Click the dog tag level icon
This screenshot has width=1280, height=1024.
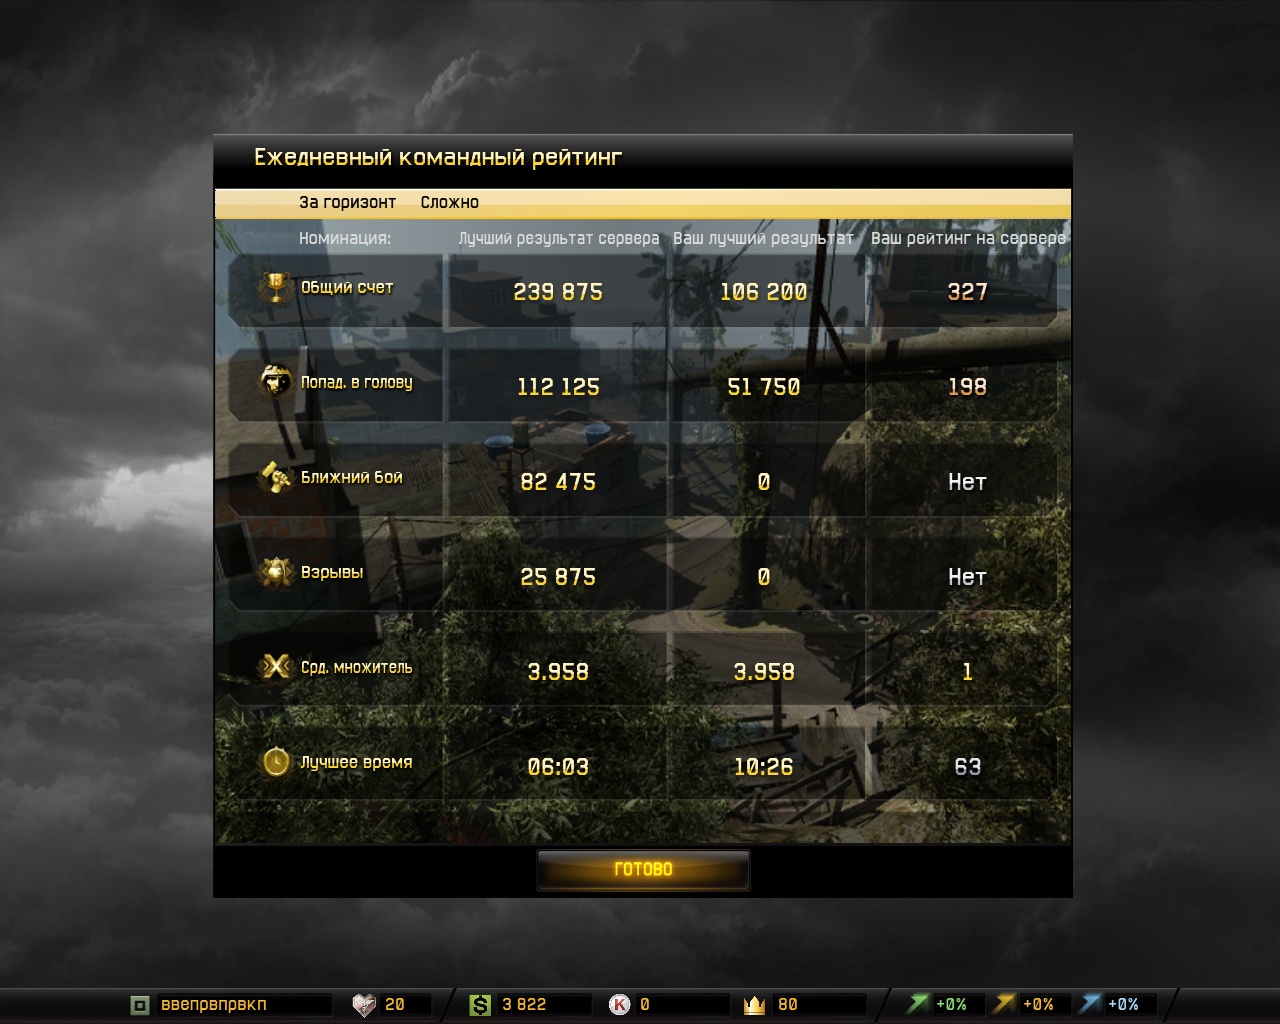point(365,1005)
